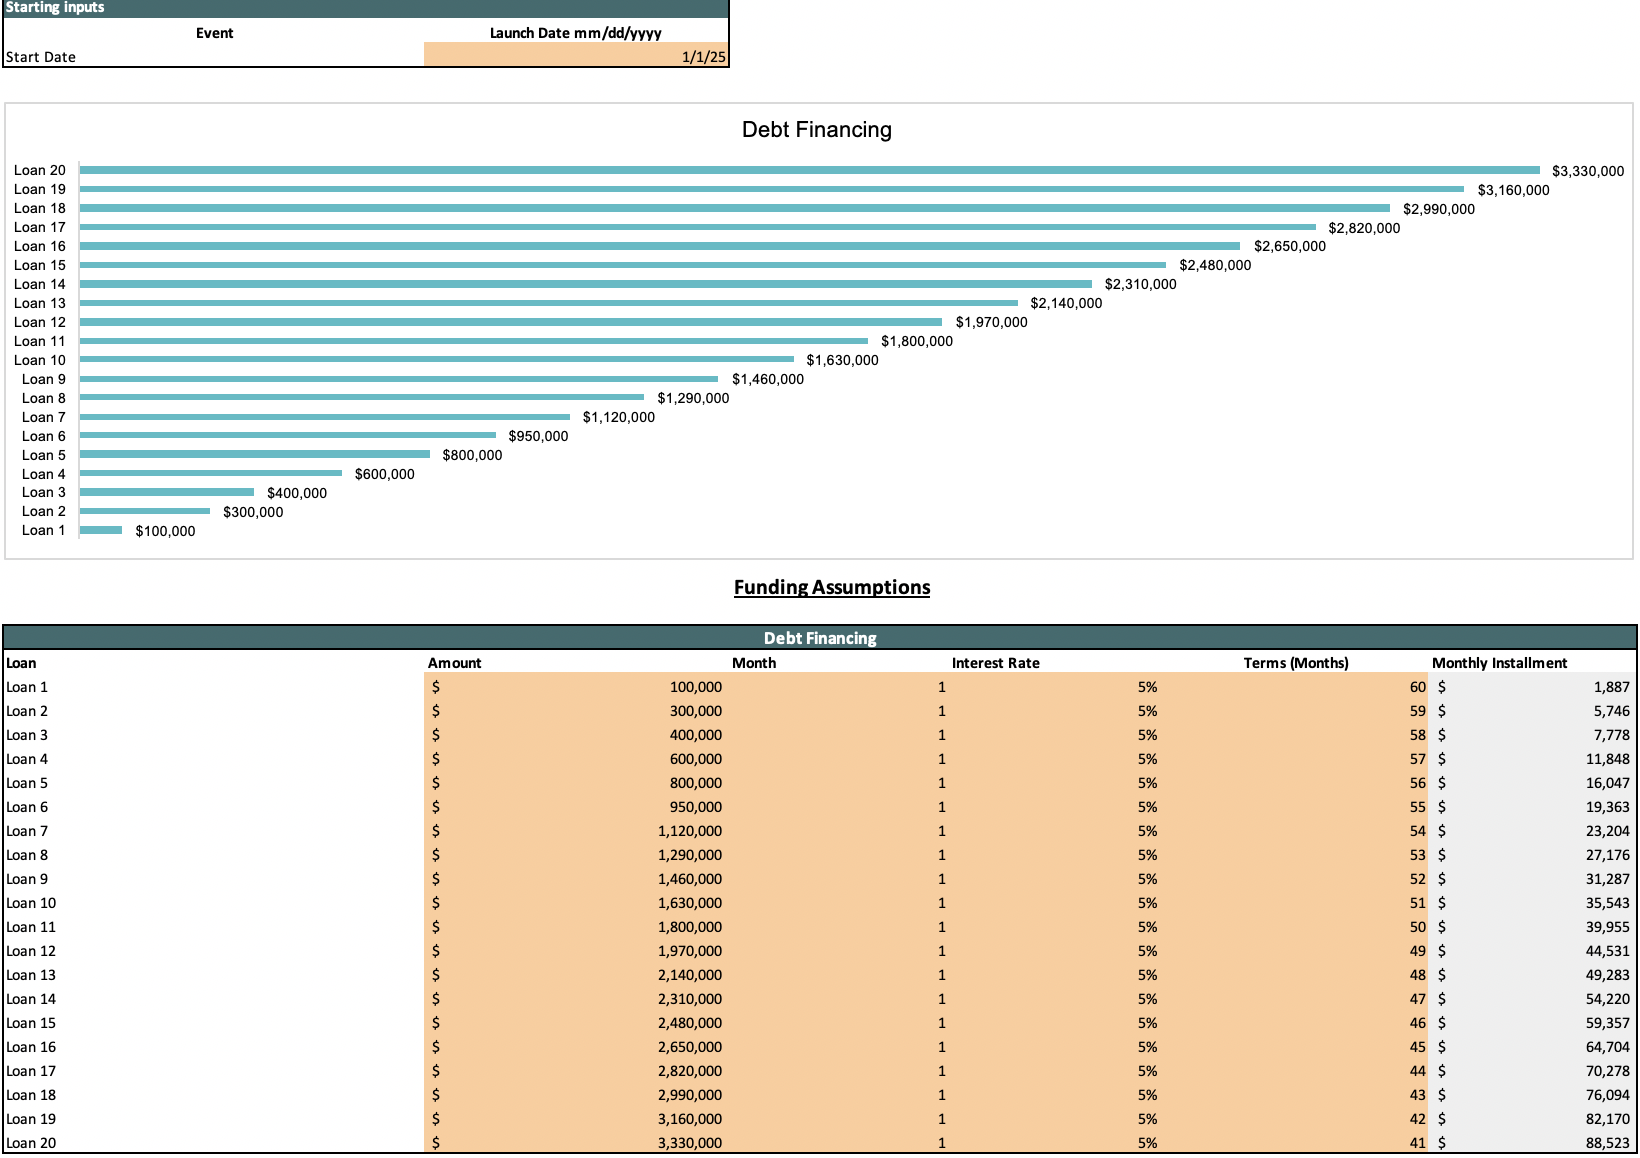Select the Loan 19 amount cell 3,160,000
The width and height of the screenshot is (1640, 1158).
tap(576, 1119)
